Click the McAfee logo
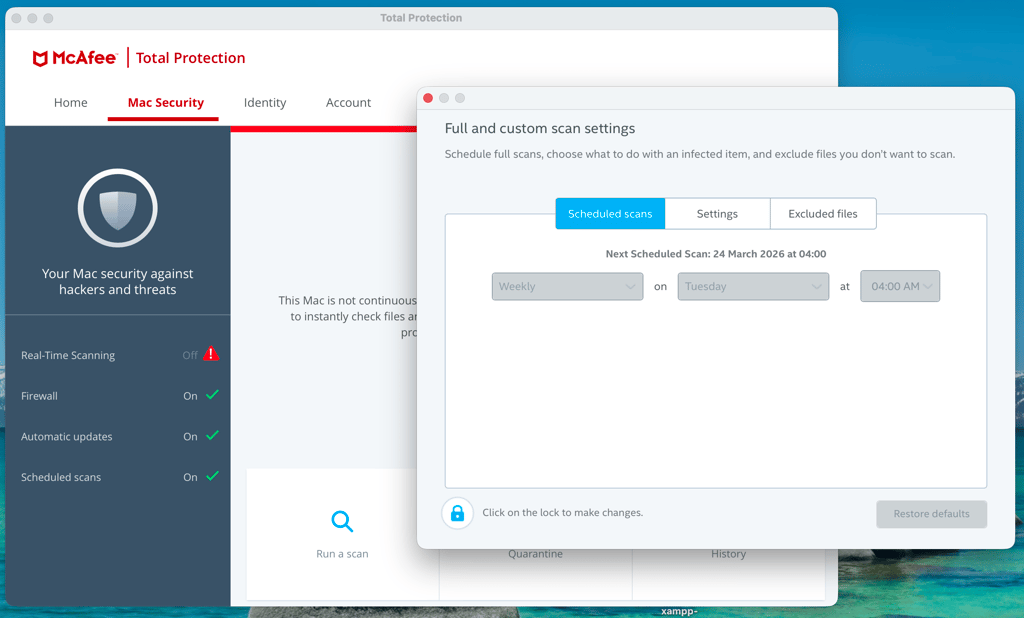Screen dimensions: 1024x618 (x=74, y=58)
